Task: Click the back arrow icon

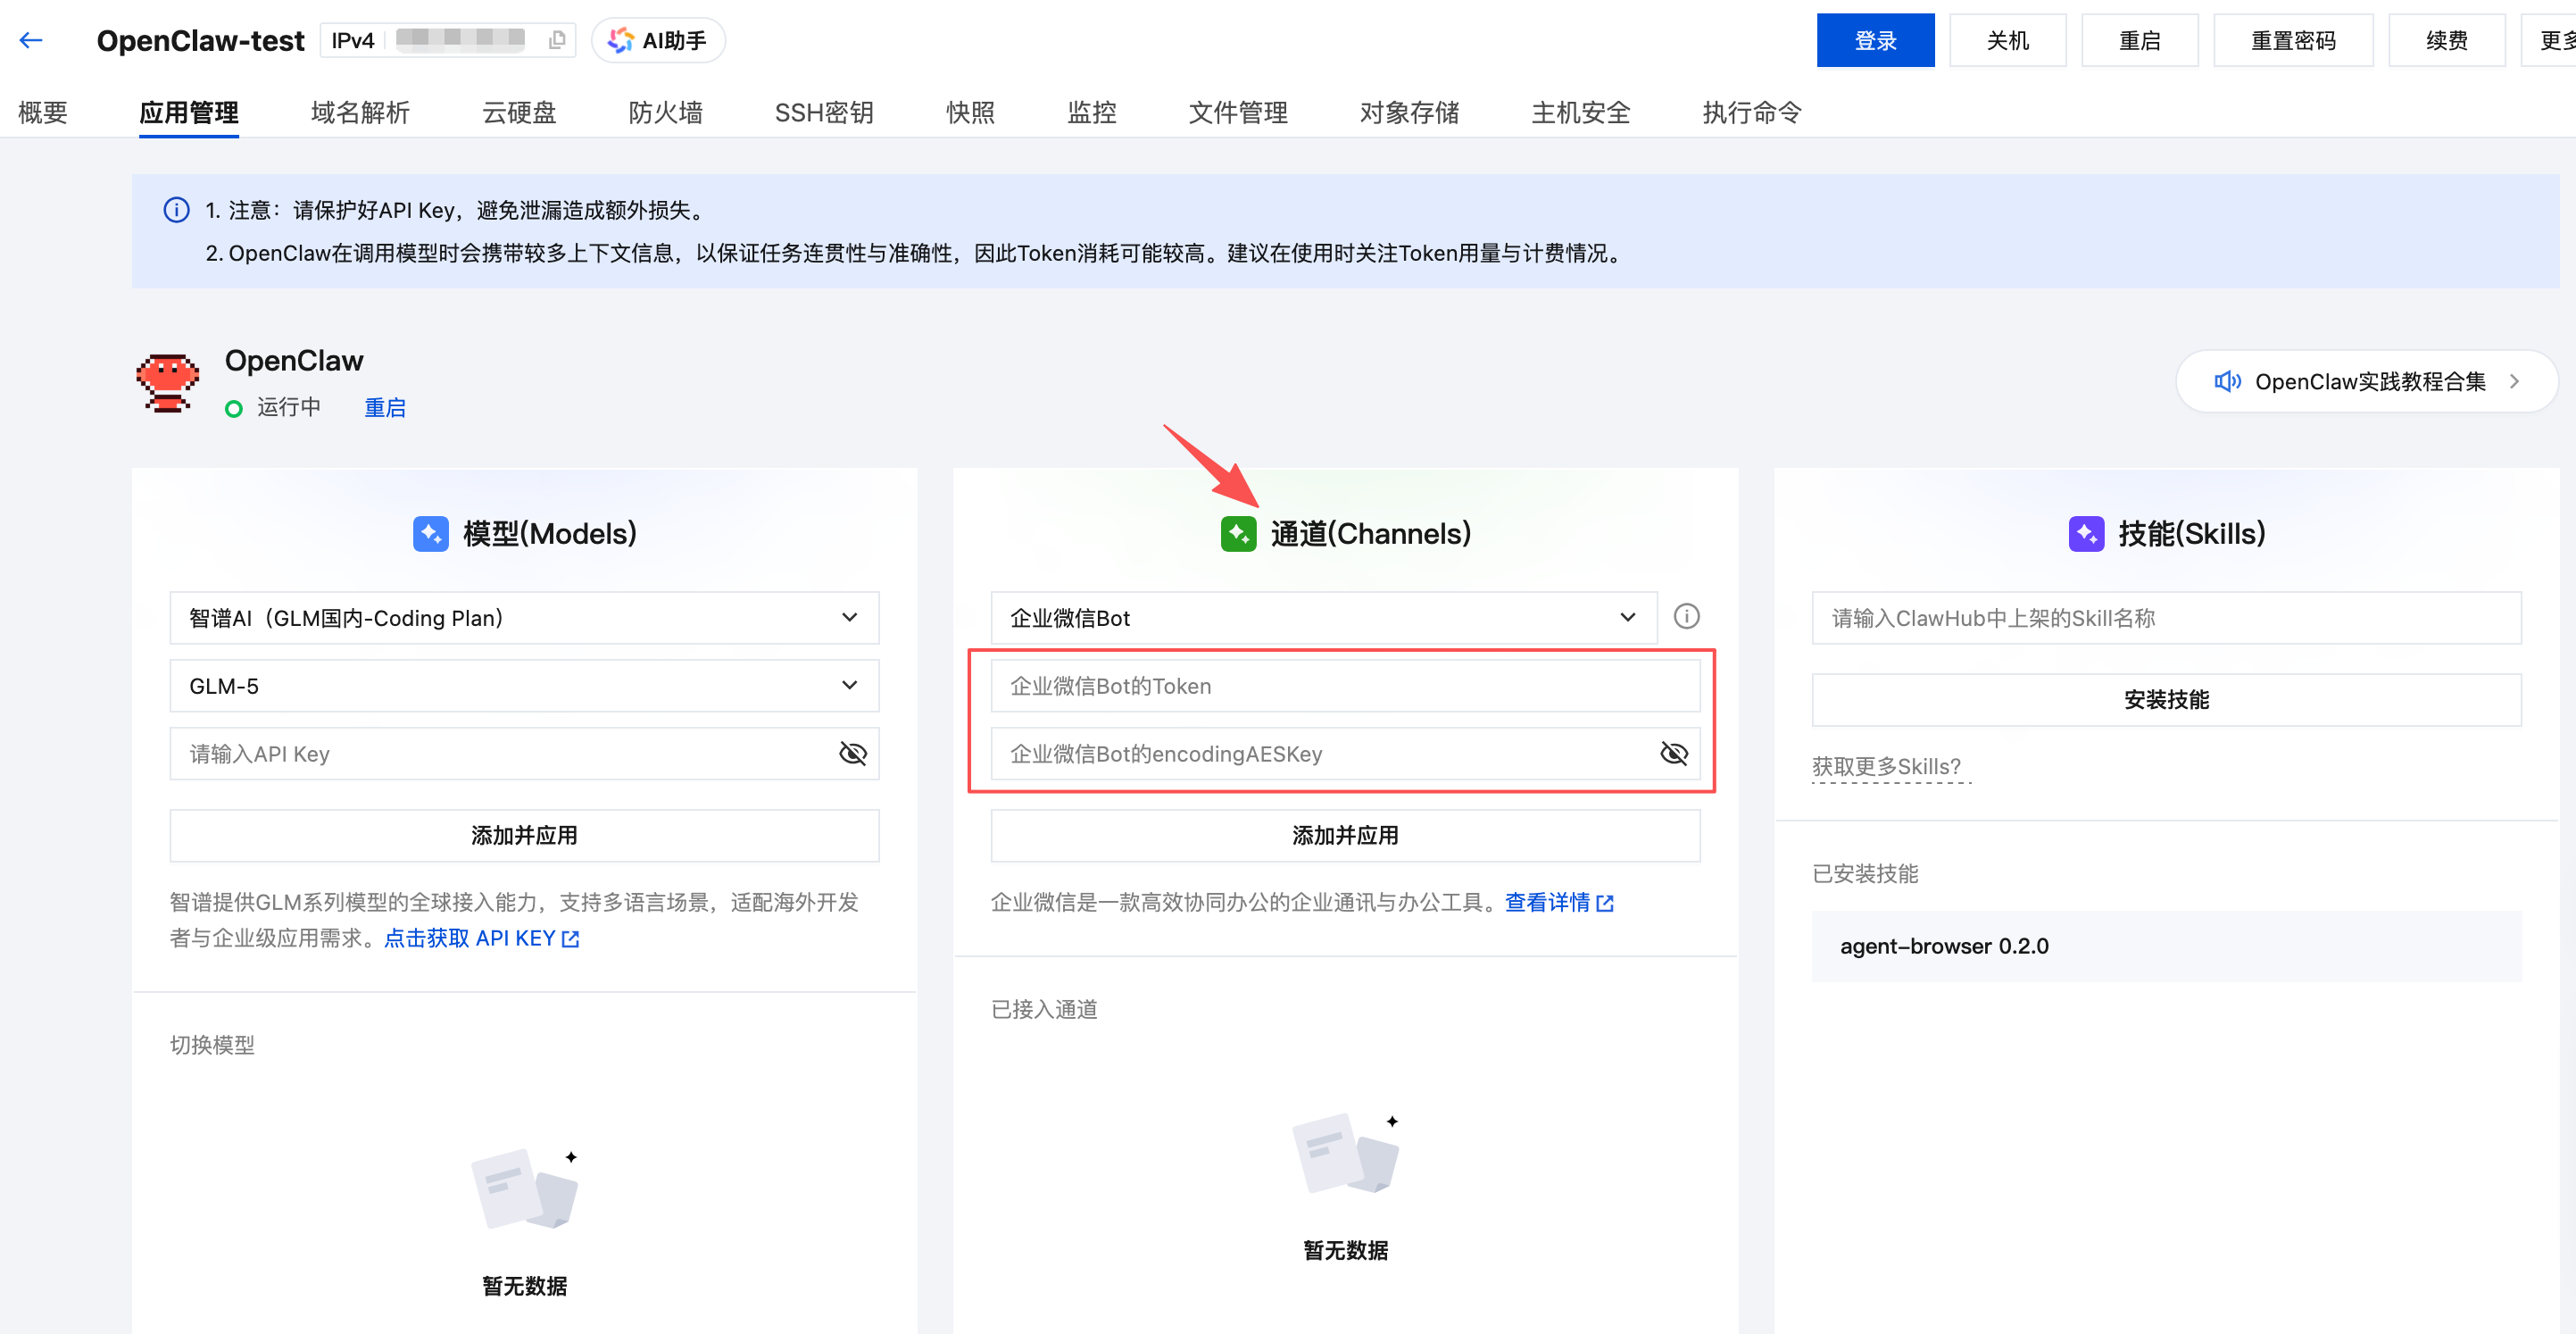Action: point(31,40)
